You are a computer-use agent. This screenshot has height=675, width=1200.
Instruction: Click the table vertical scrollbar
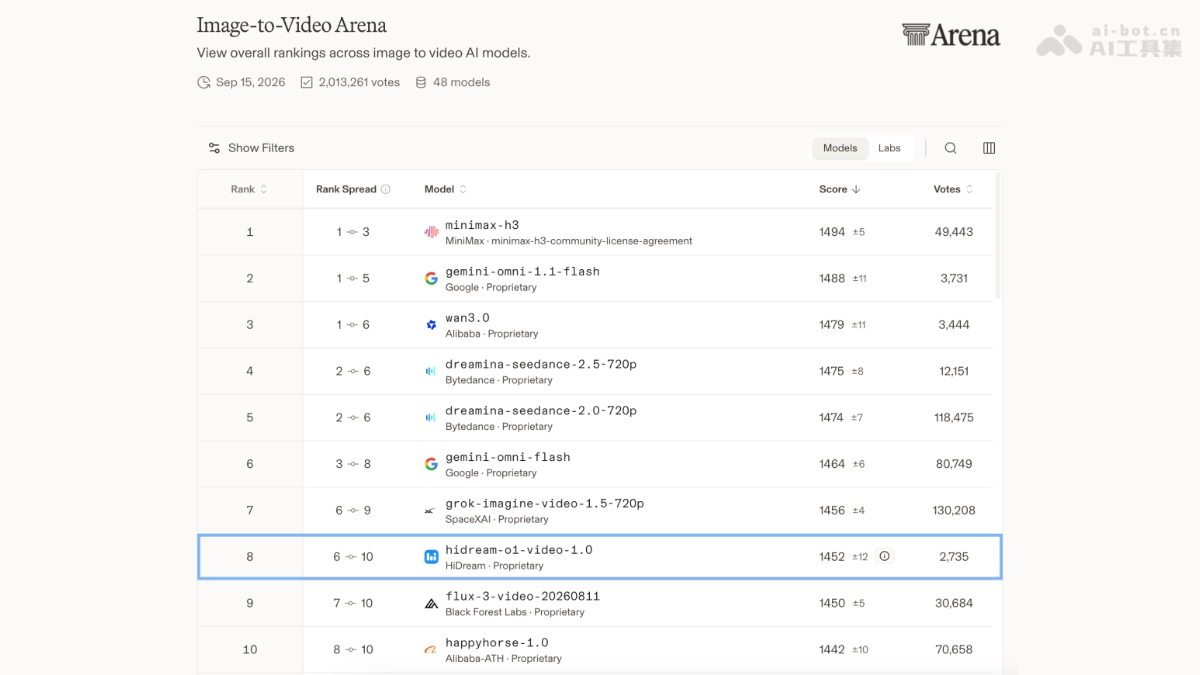[x=998, y=235]
